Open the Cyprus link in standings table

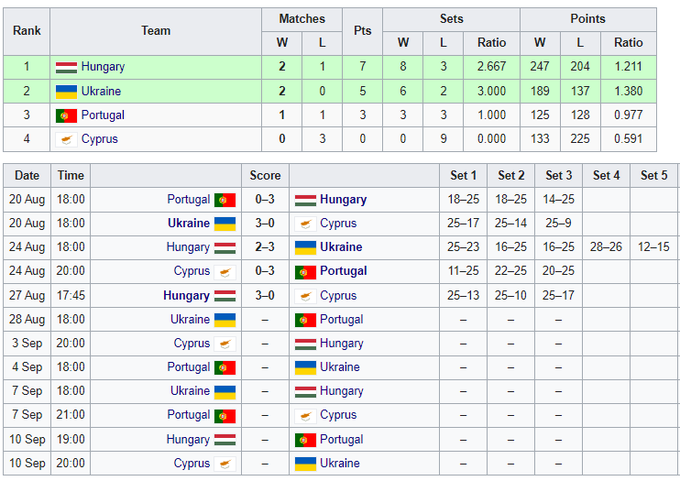(99, 139)
